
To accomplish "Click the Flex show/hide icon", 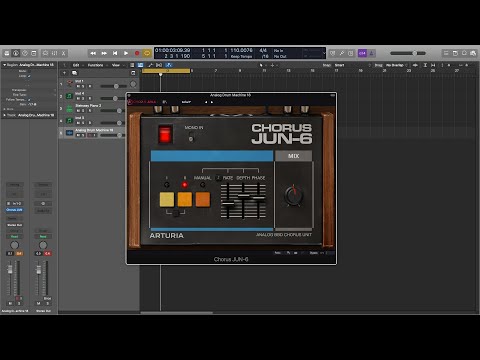I will pyautogui.click(x=159, y=65).
